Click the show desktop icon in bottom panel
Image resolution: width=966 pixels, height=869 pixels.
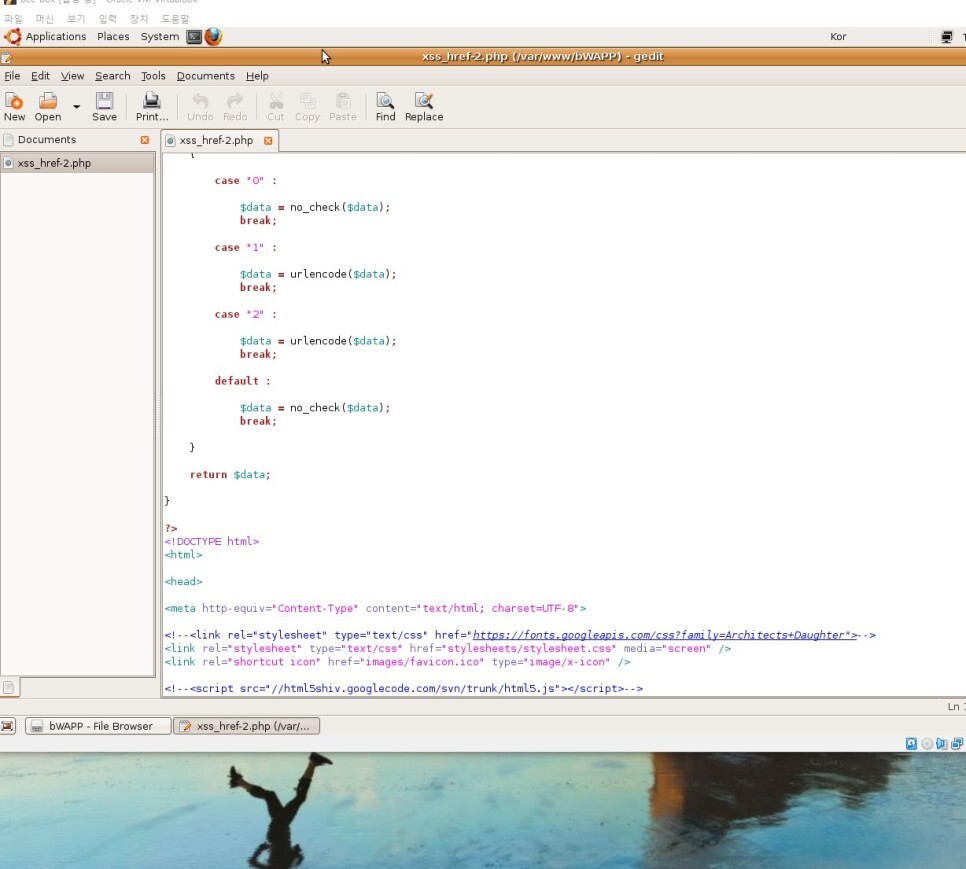tap(7, 726)
